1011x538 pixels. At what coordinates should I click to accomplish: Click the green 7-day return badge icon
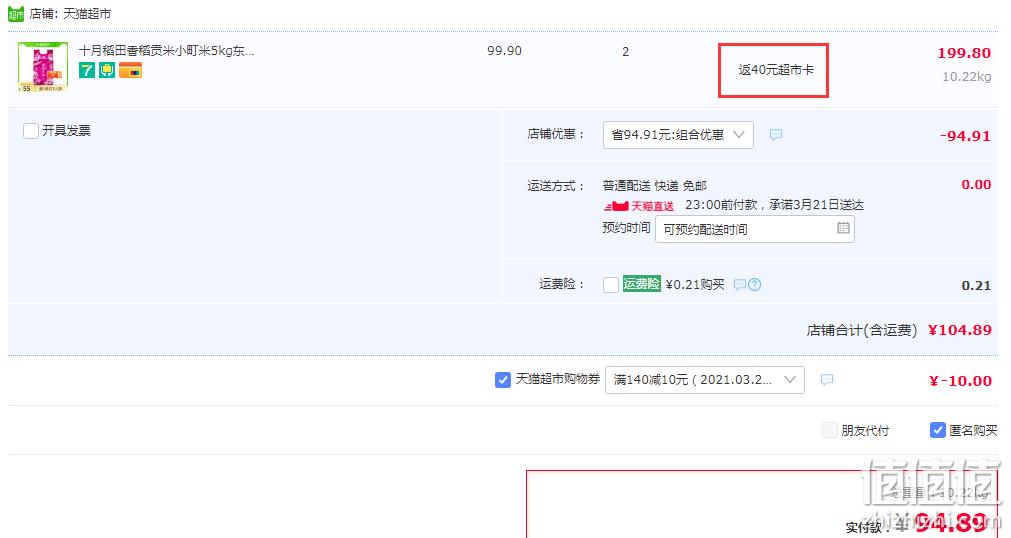point(86,70)
